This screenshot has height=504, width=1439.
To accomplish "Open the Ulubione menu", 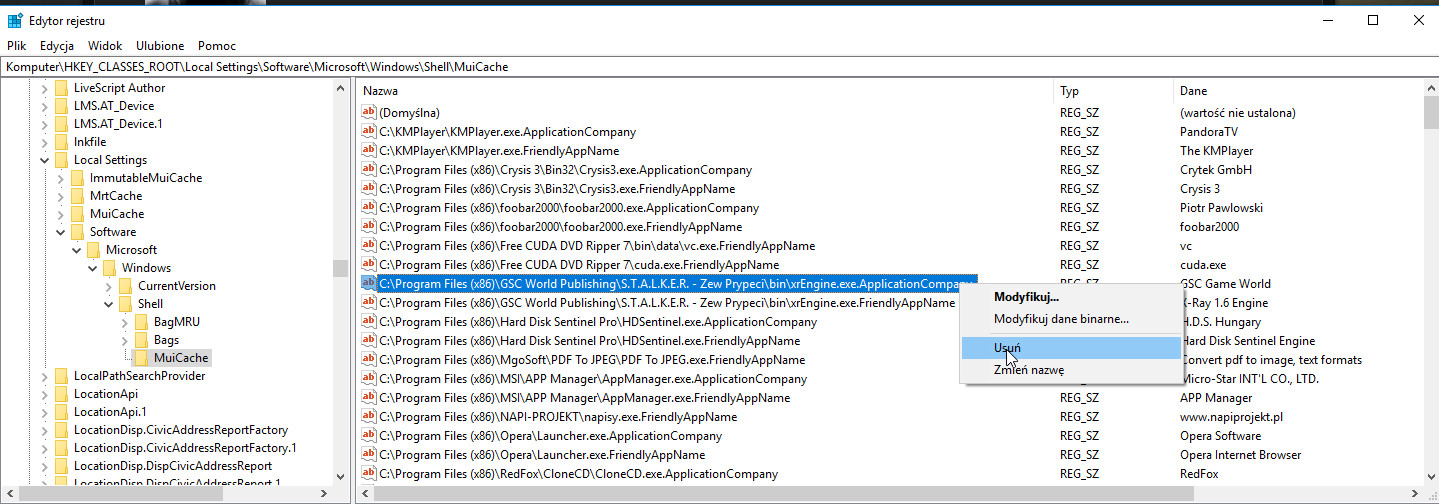I will [x=161, y=46].
